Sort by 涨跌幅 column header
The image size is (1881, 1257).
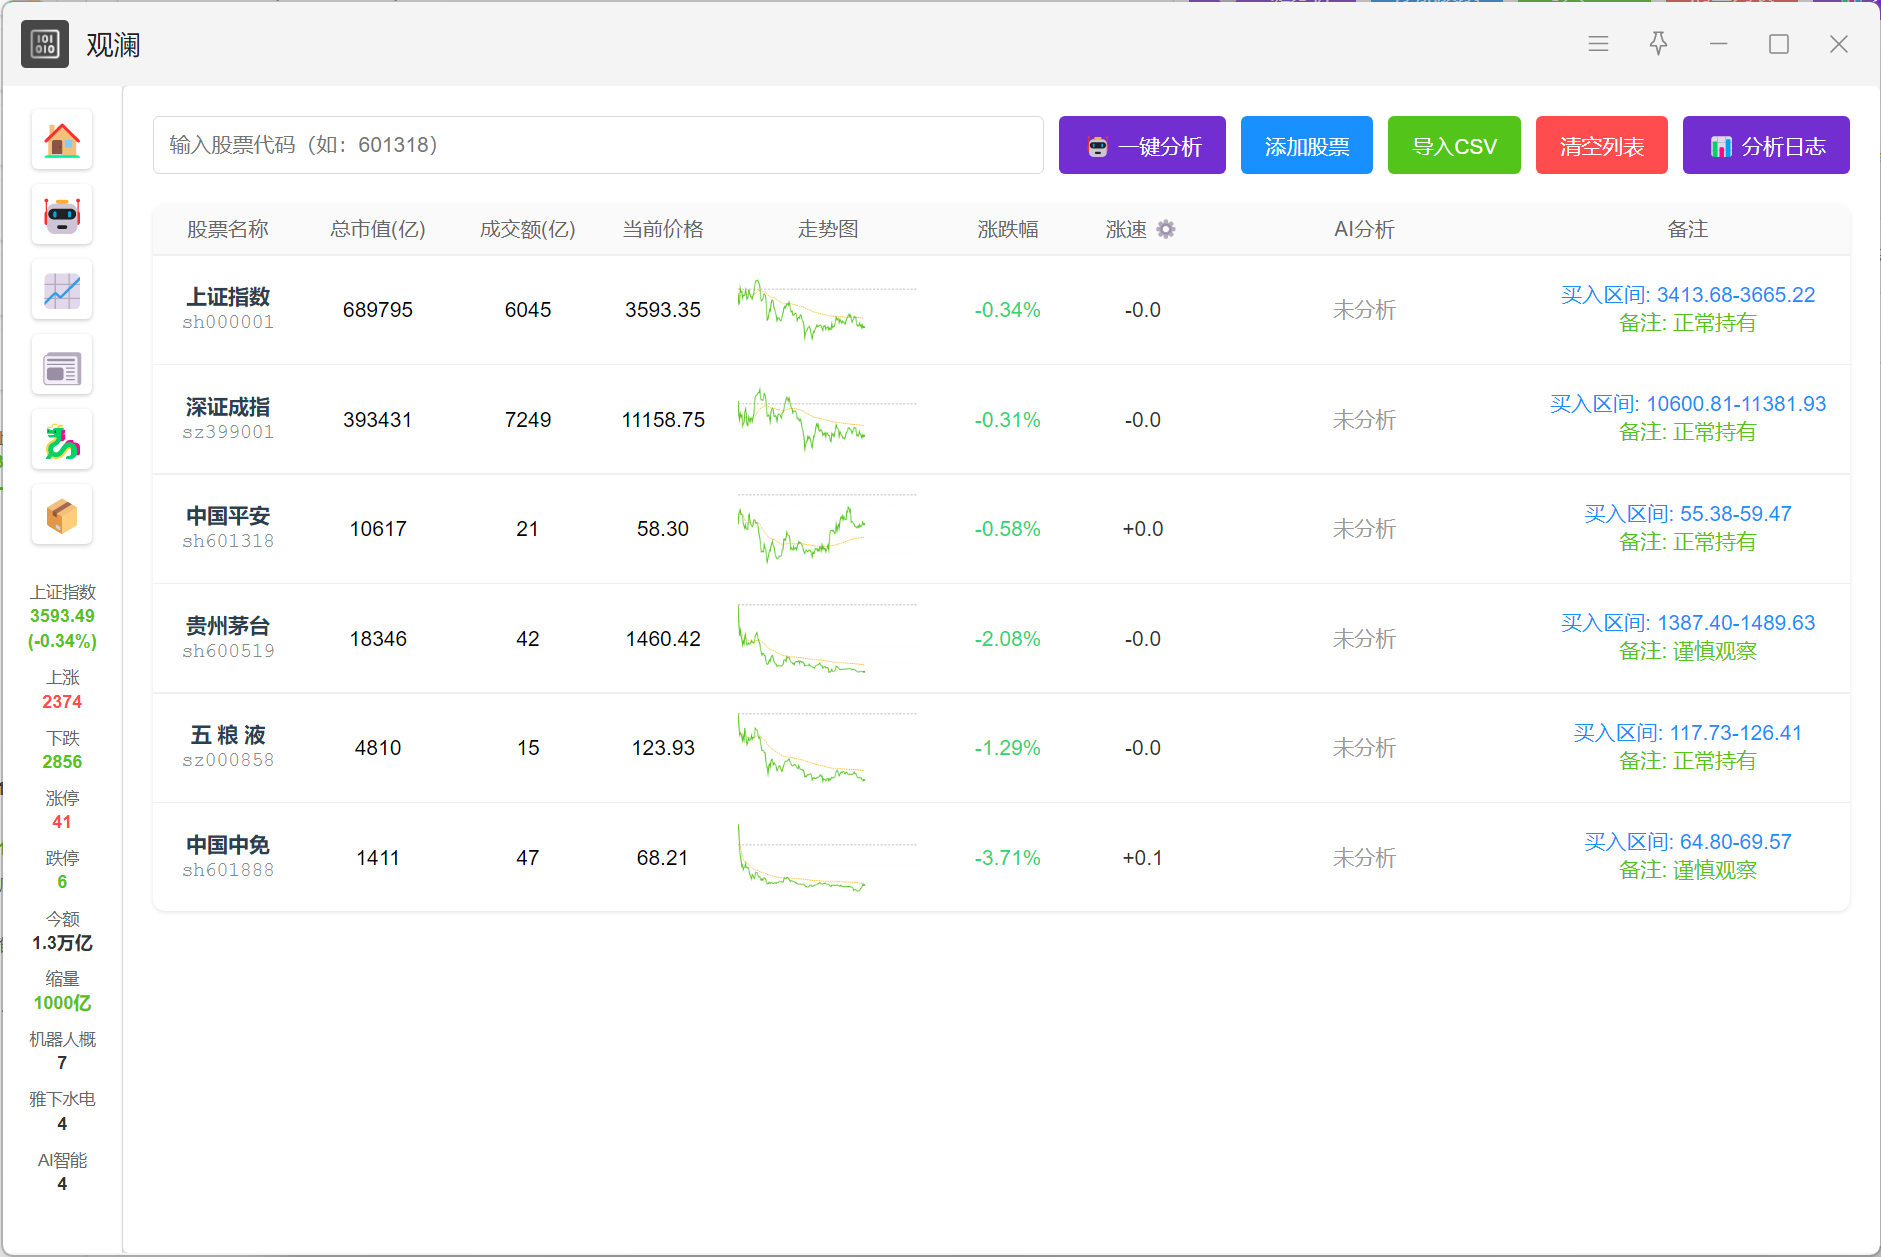(1008, 229)
